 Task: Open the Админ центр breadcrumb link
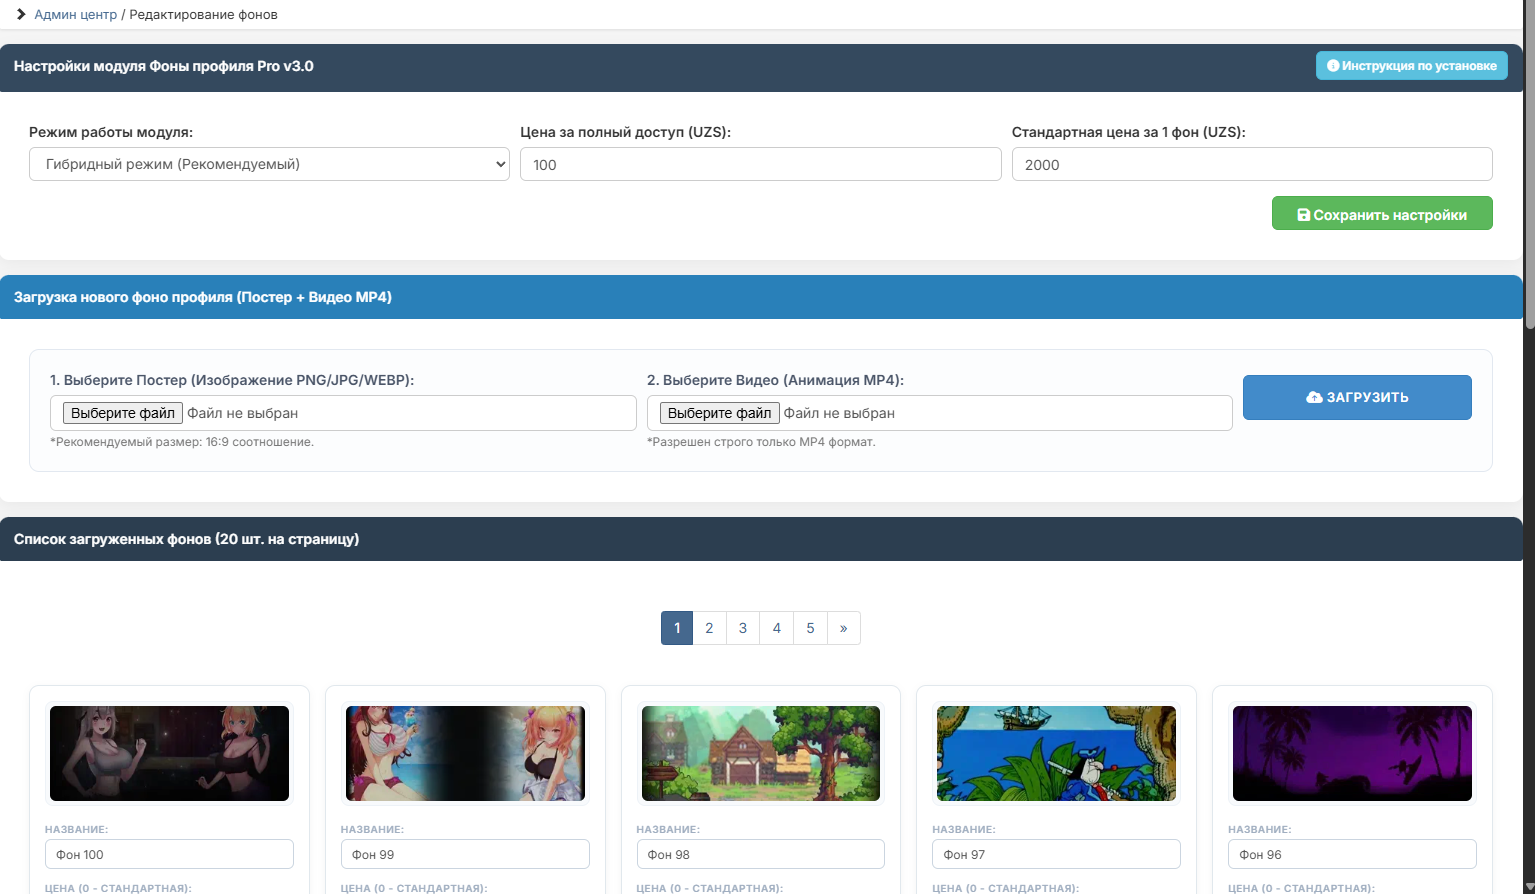tap(76, 15)
